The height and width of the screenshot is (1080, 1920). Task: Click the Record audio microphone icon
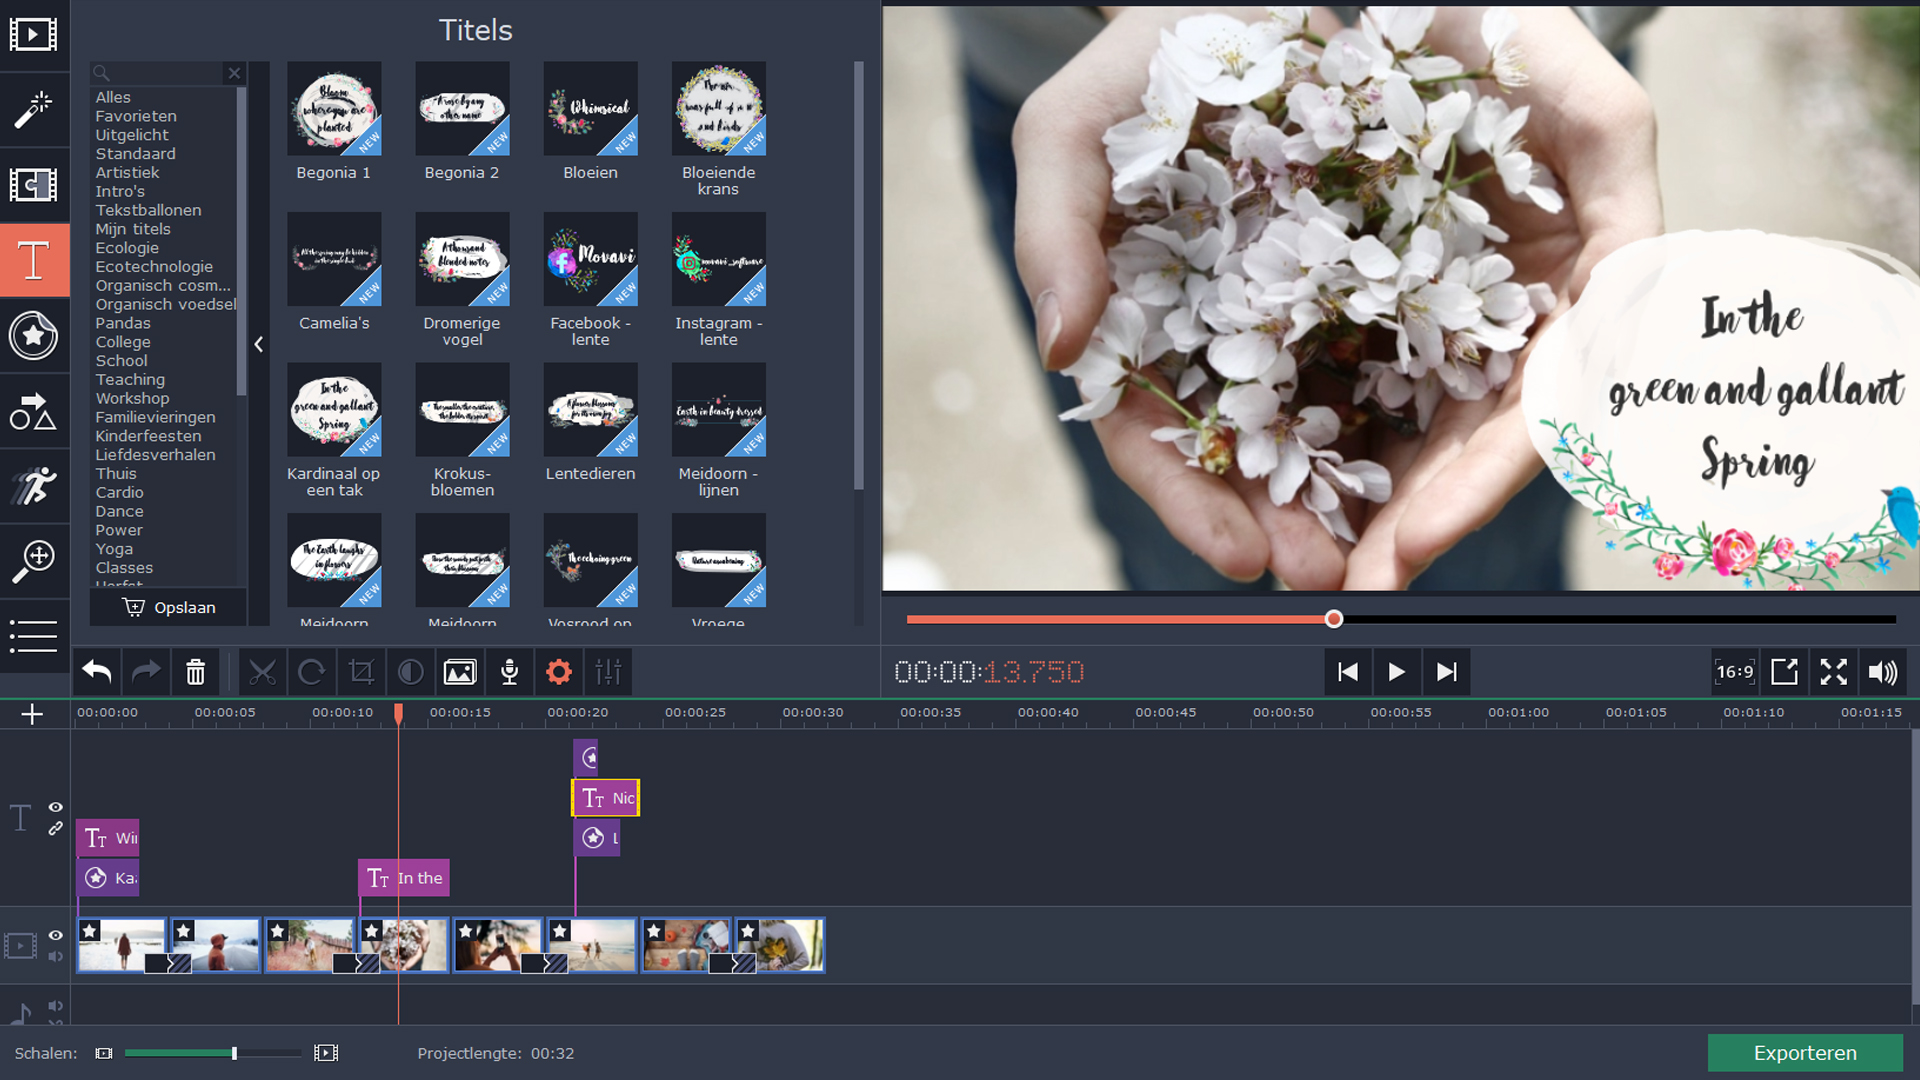[509, 672]
